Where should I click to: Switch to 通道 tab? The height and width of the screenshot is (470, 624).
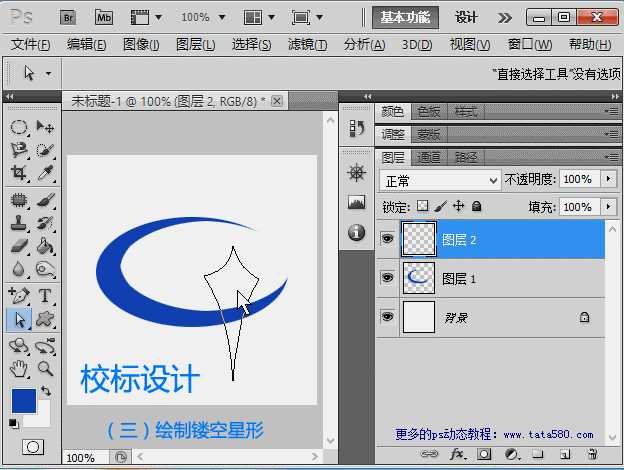429,158
